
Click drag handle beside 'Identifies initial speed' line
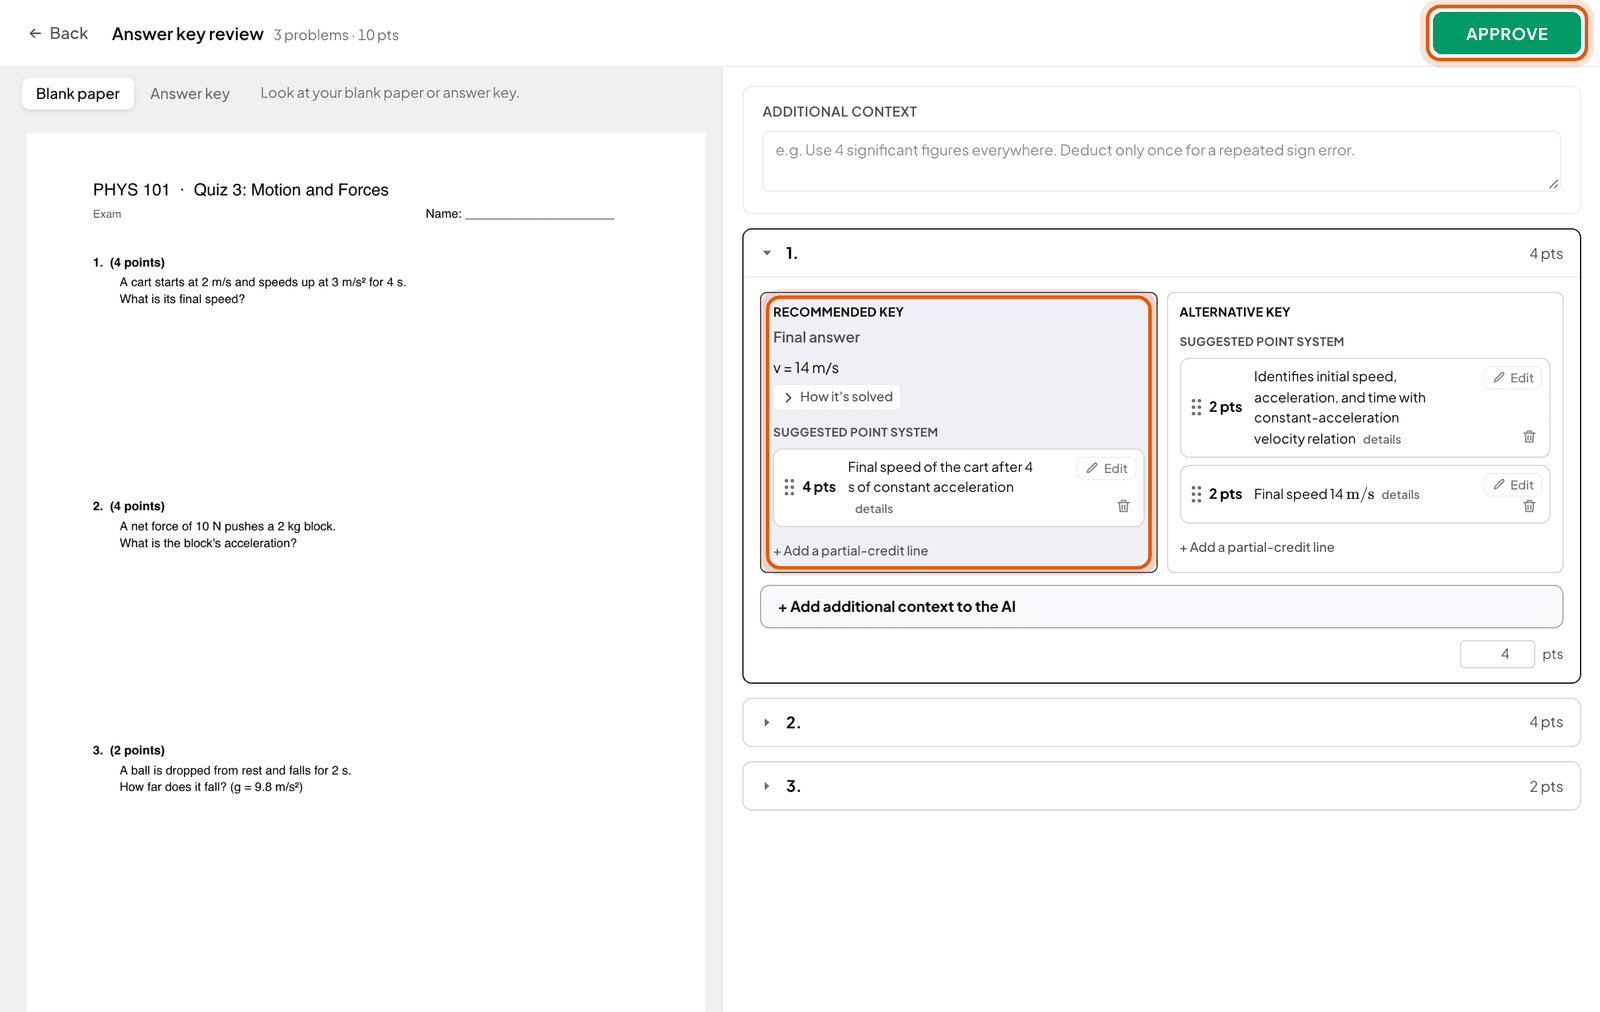1196,407
